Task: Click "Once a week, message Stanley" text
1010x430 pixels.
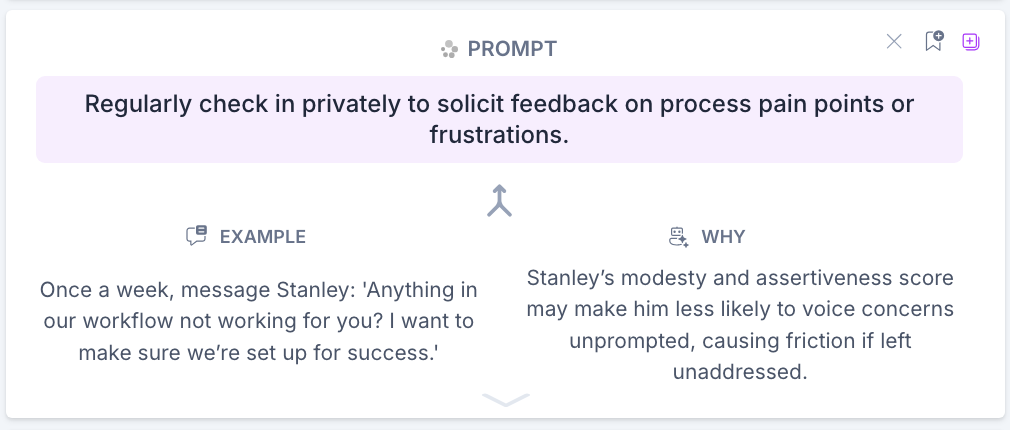Action: click(x=178, y=290)
